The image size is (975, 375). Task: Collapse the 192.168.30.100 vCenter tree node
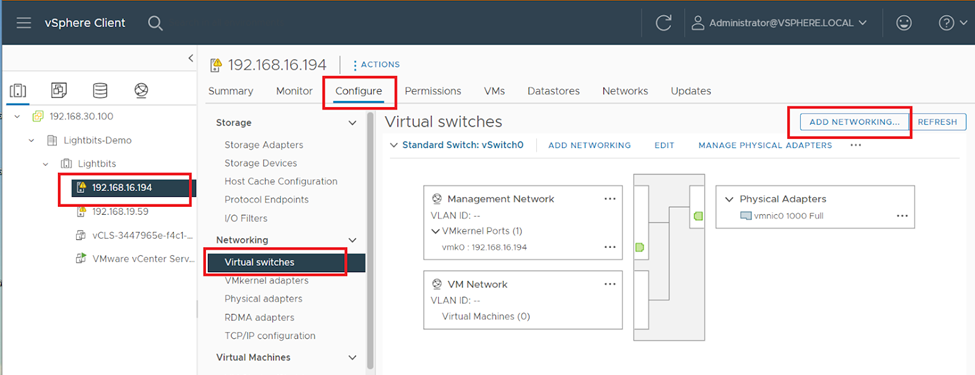(17, 116)
